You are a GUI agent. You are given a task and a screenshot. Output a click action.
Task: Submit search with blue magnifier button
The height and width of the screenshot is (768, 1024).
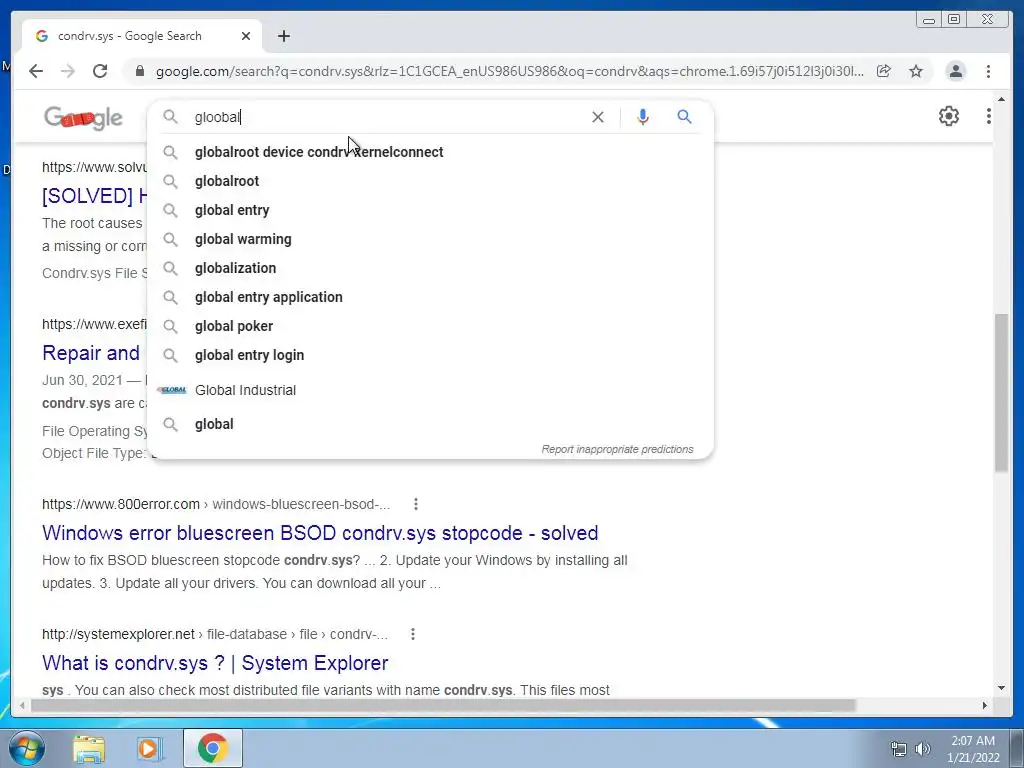click(x=684, y=117)
